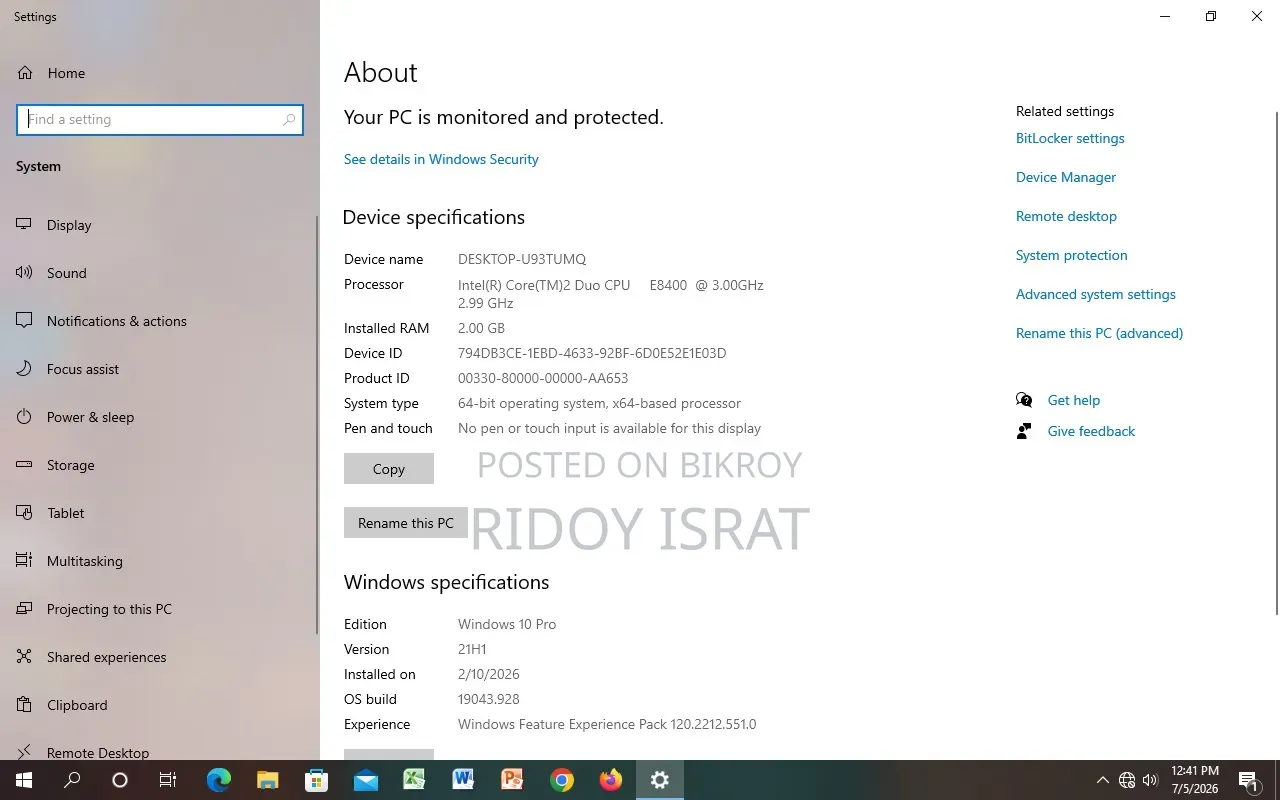
Task: Open Rename this PC (advanced) link
Action: coord(1100,333)
